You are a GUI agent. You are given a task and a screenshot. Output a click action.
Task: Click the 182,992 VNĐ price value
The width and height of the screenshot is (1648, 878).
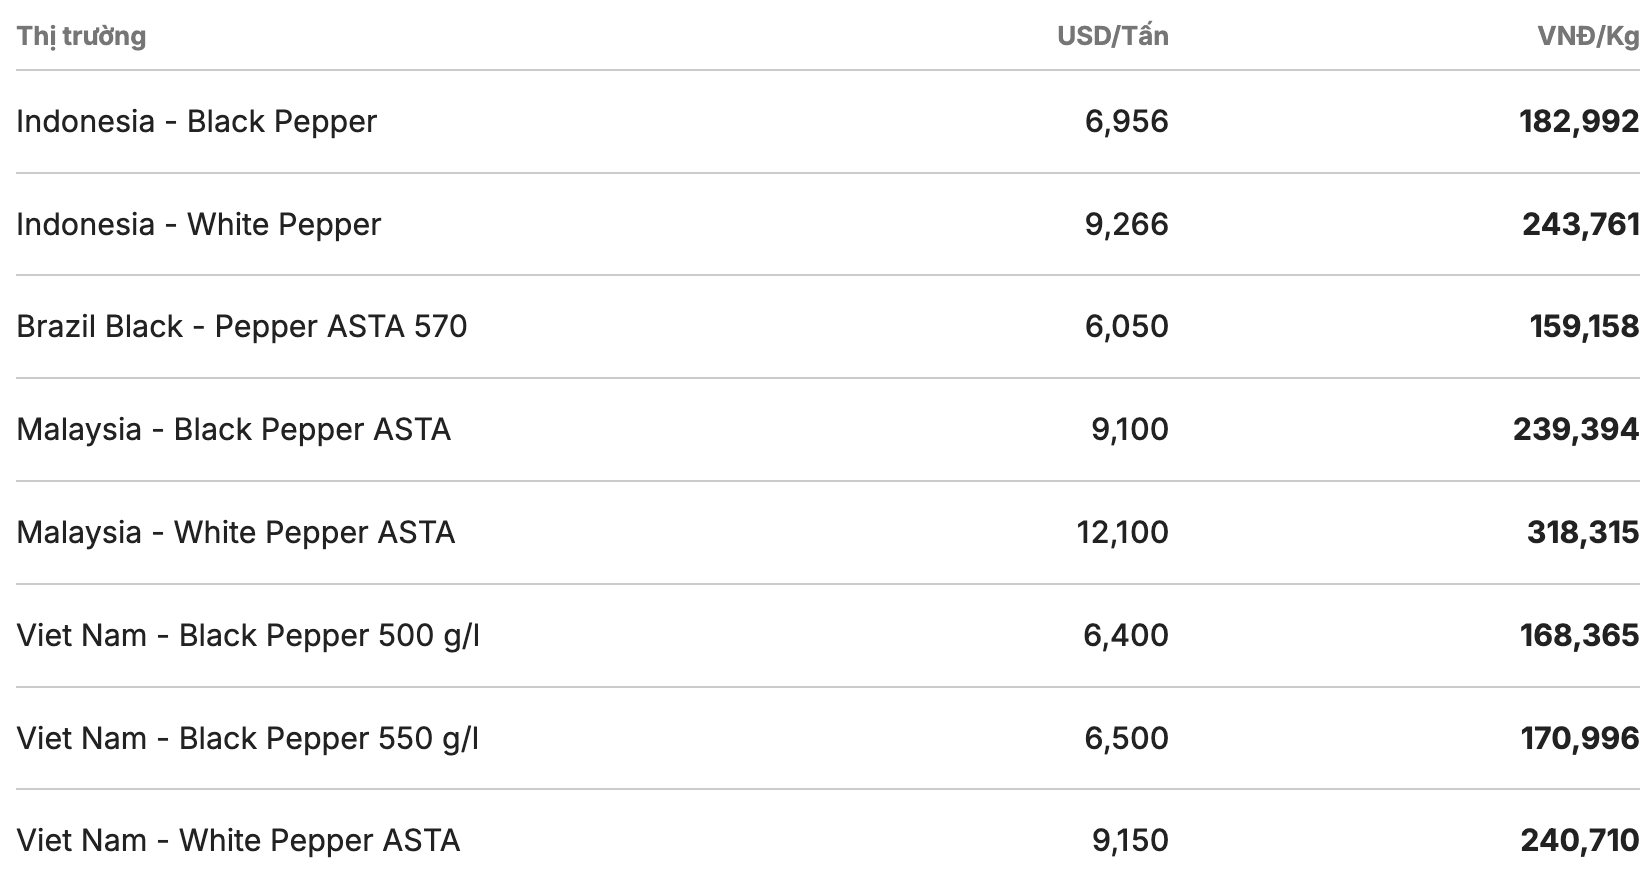(x=1578, y=122)
